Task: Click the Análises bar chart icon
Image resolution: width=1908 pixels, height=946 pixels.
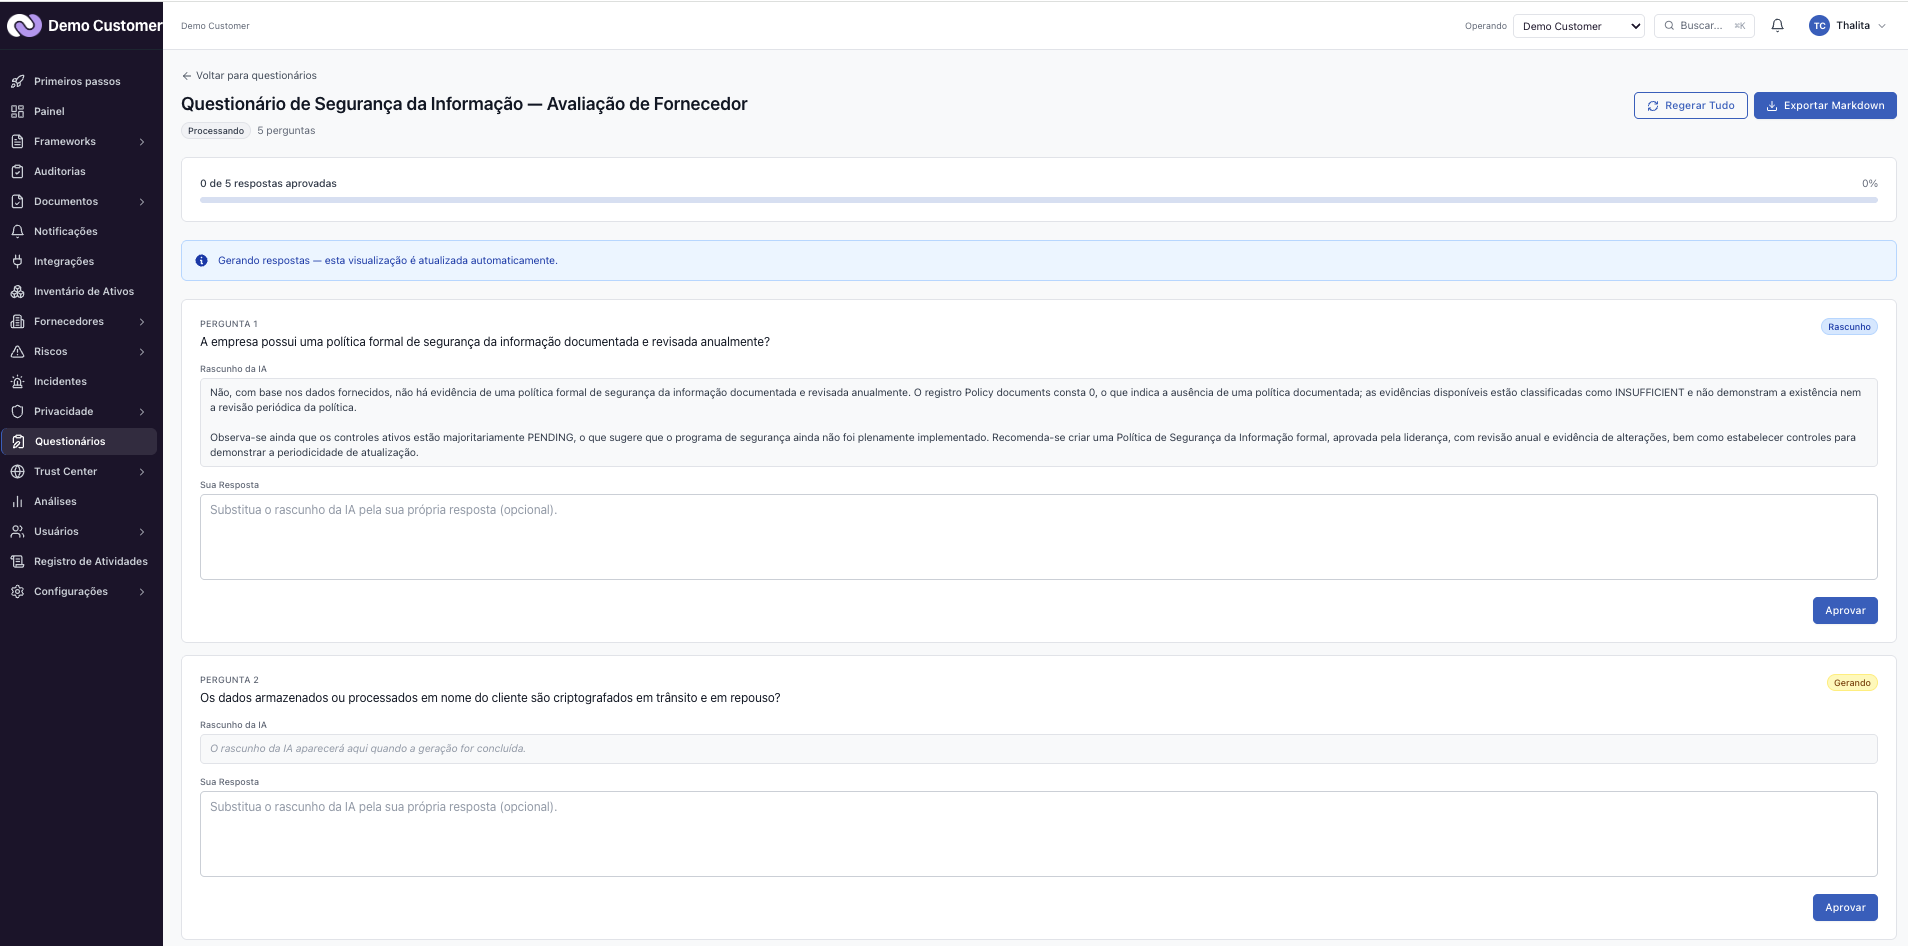Action: tap(17, 501)
